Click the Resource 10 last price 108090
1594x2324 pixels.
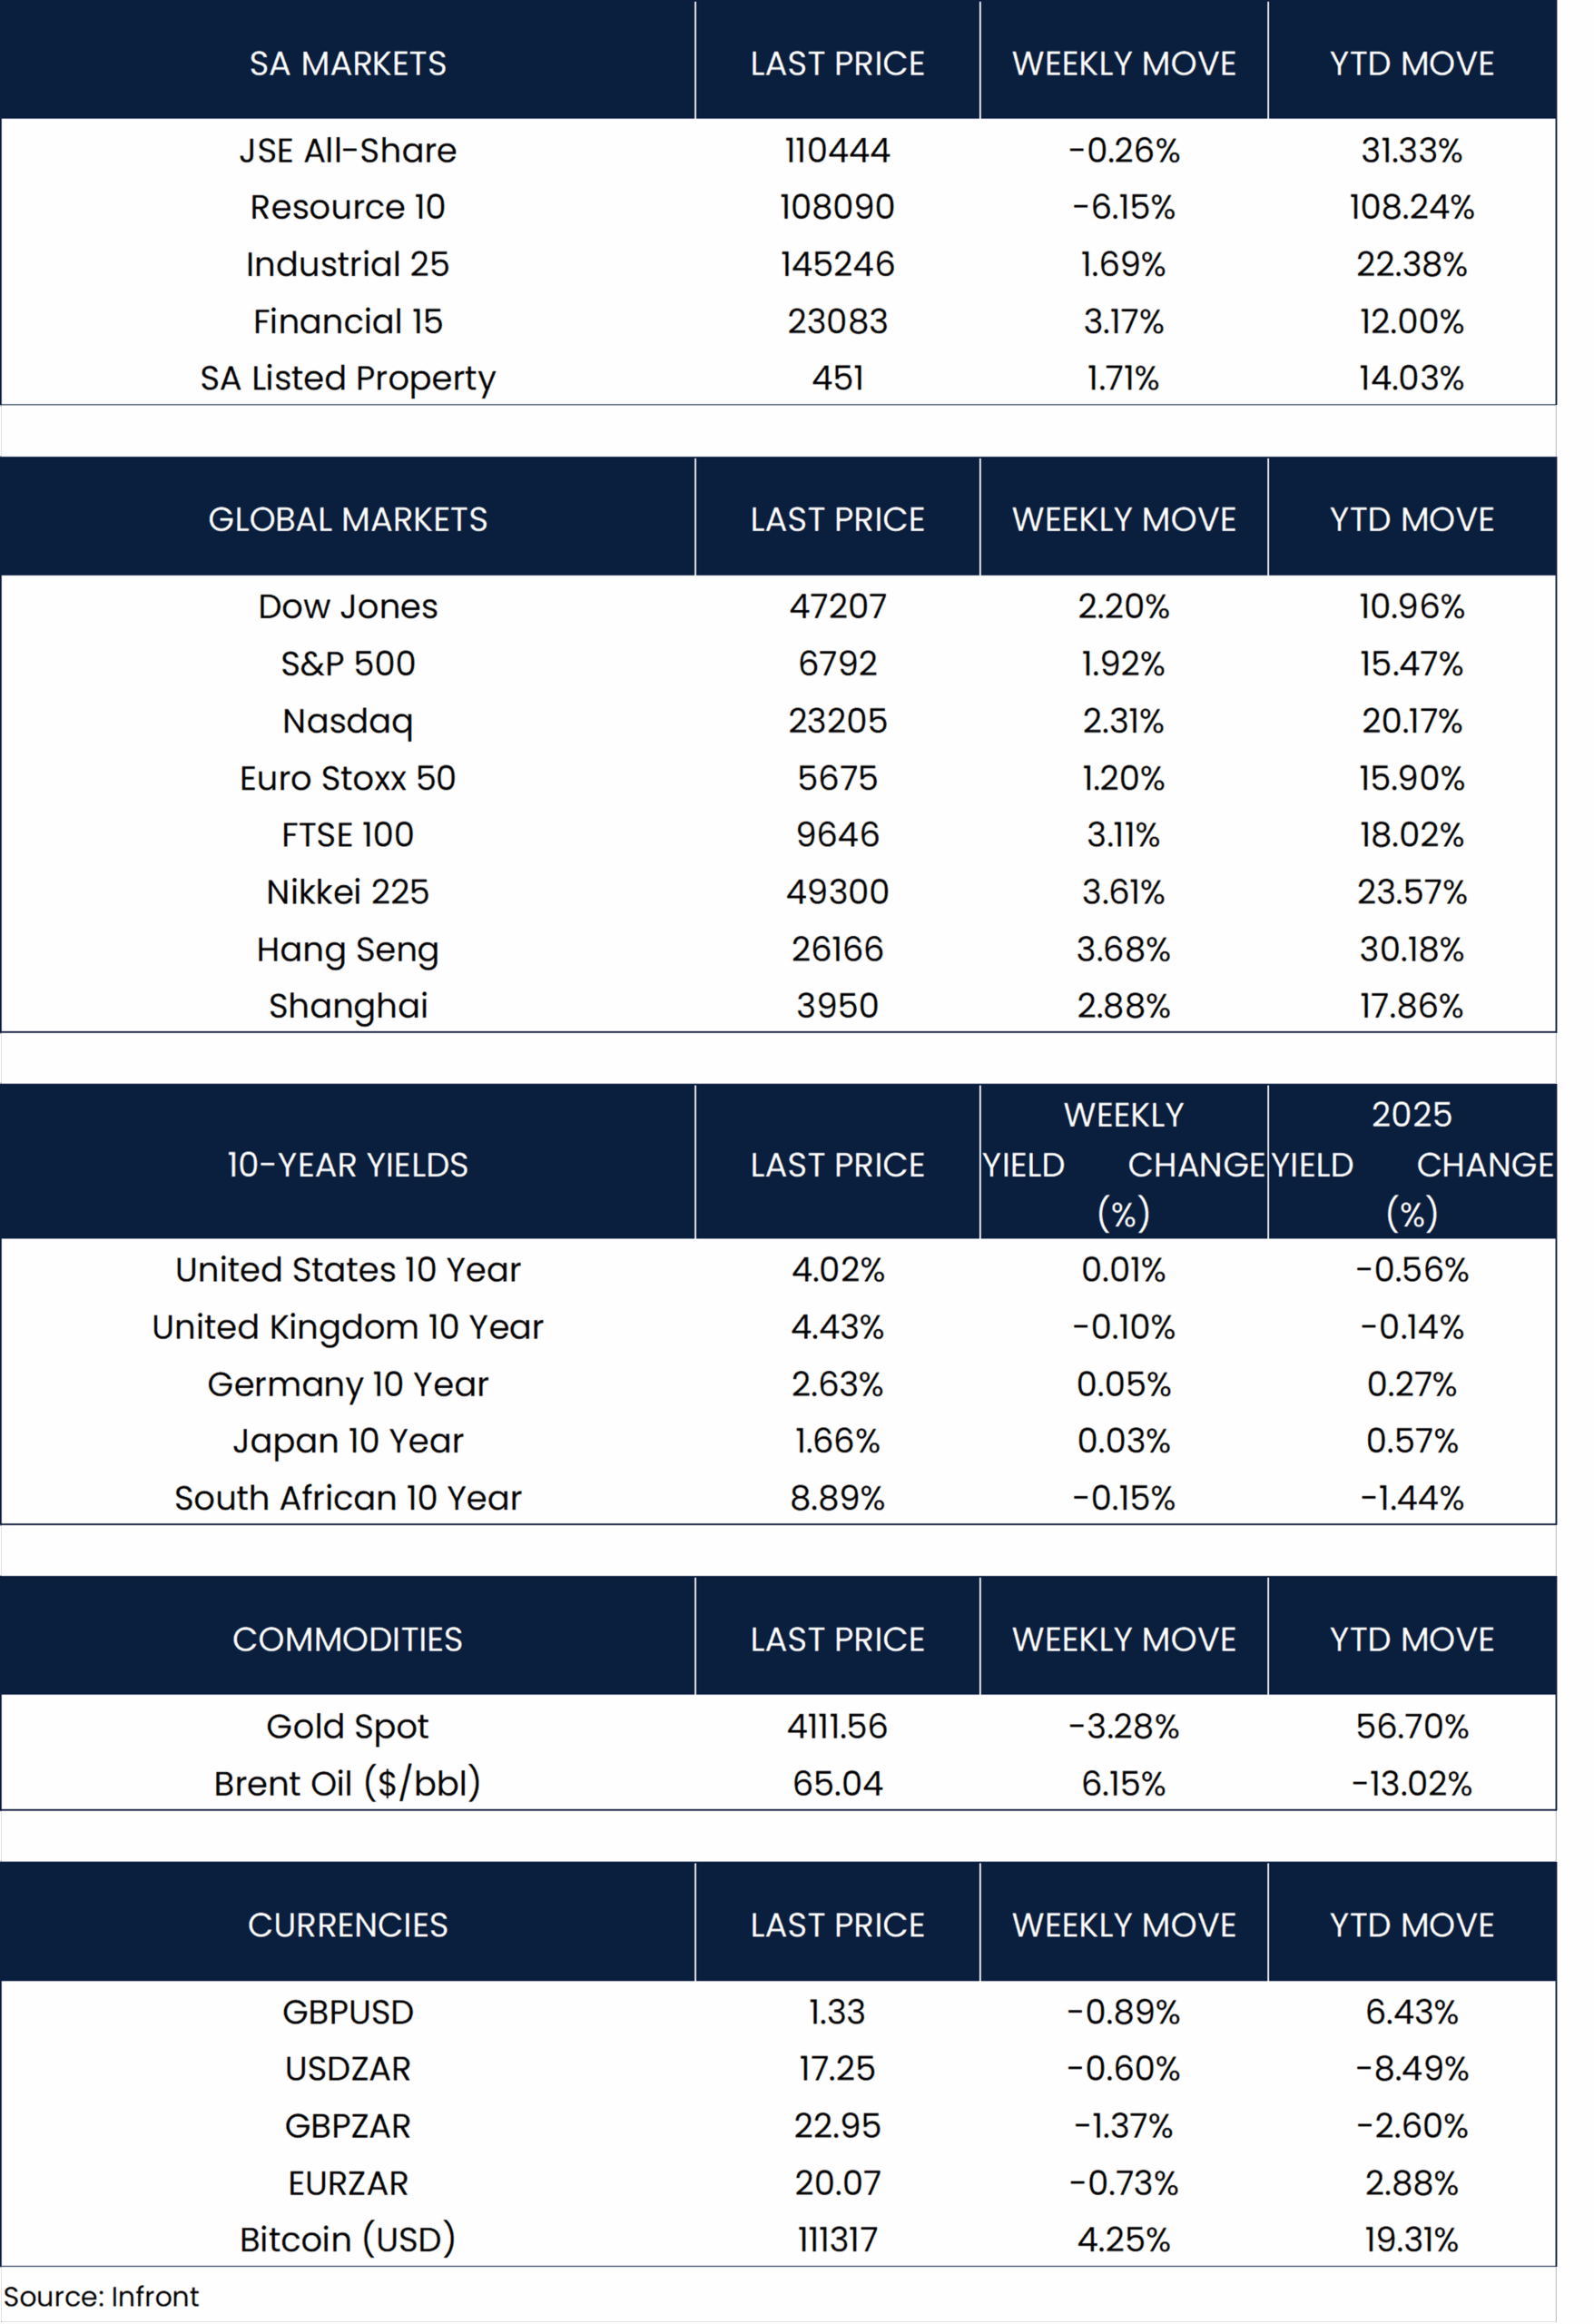(x=837, y=208)
